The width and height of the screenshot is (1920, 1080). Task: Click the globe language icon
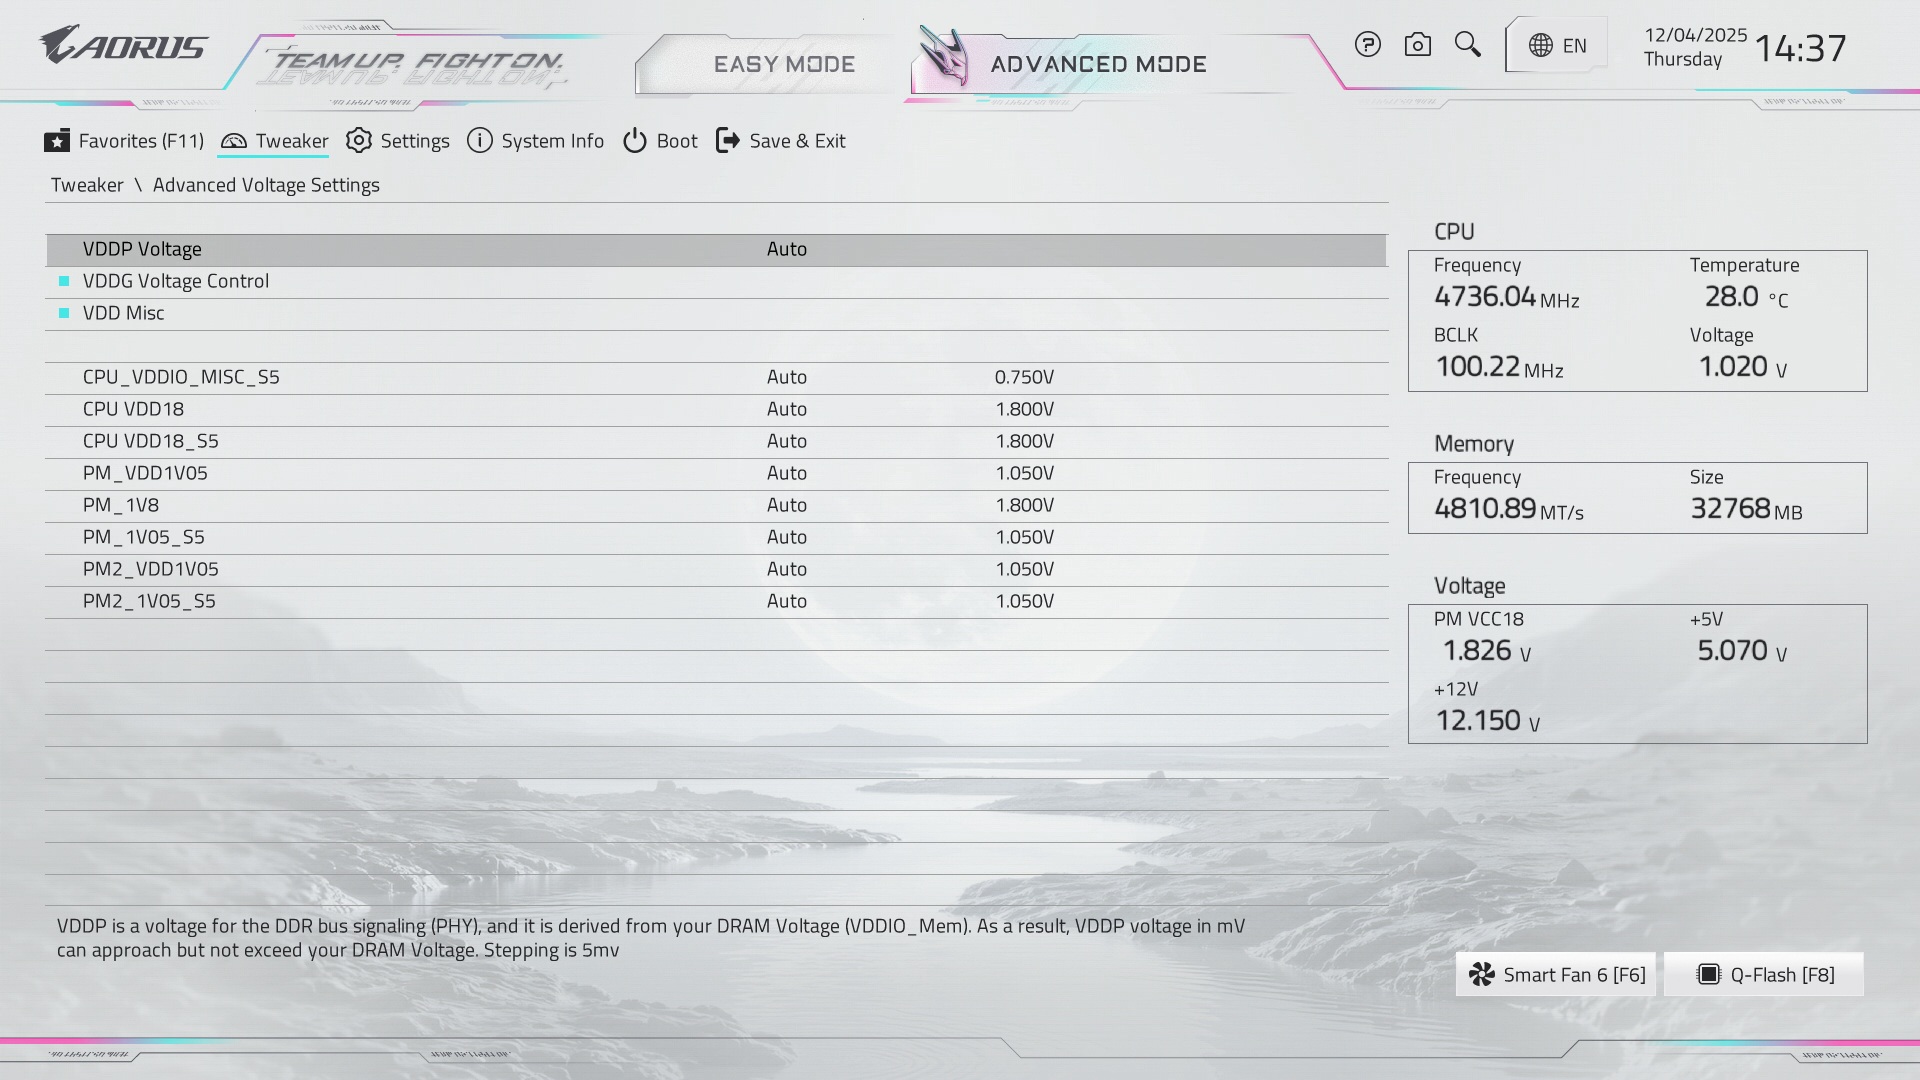click(1541, 46)
